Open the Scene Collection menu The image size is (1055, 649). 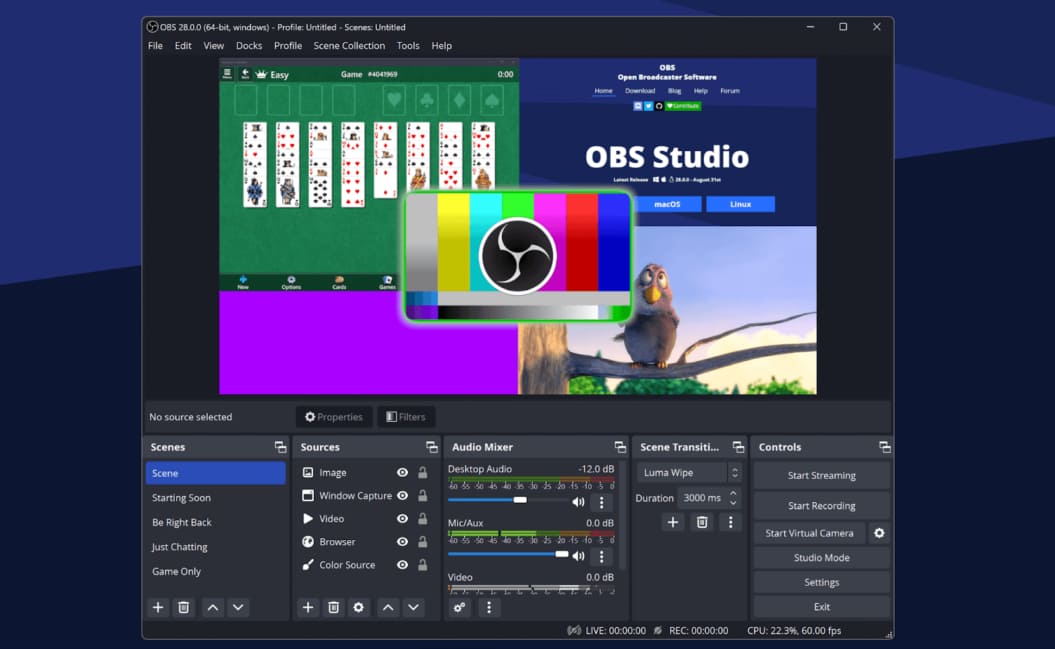[x=349, y=46]
